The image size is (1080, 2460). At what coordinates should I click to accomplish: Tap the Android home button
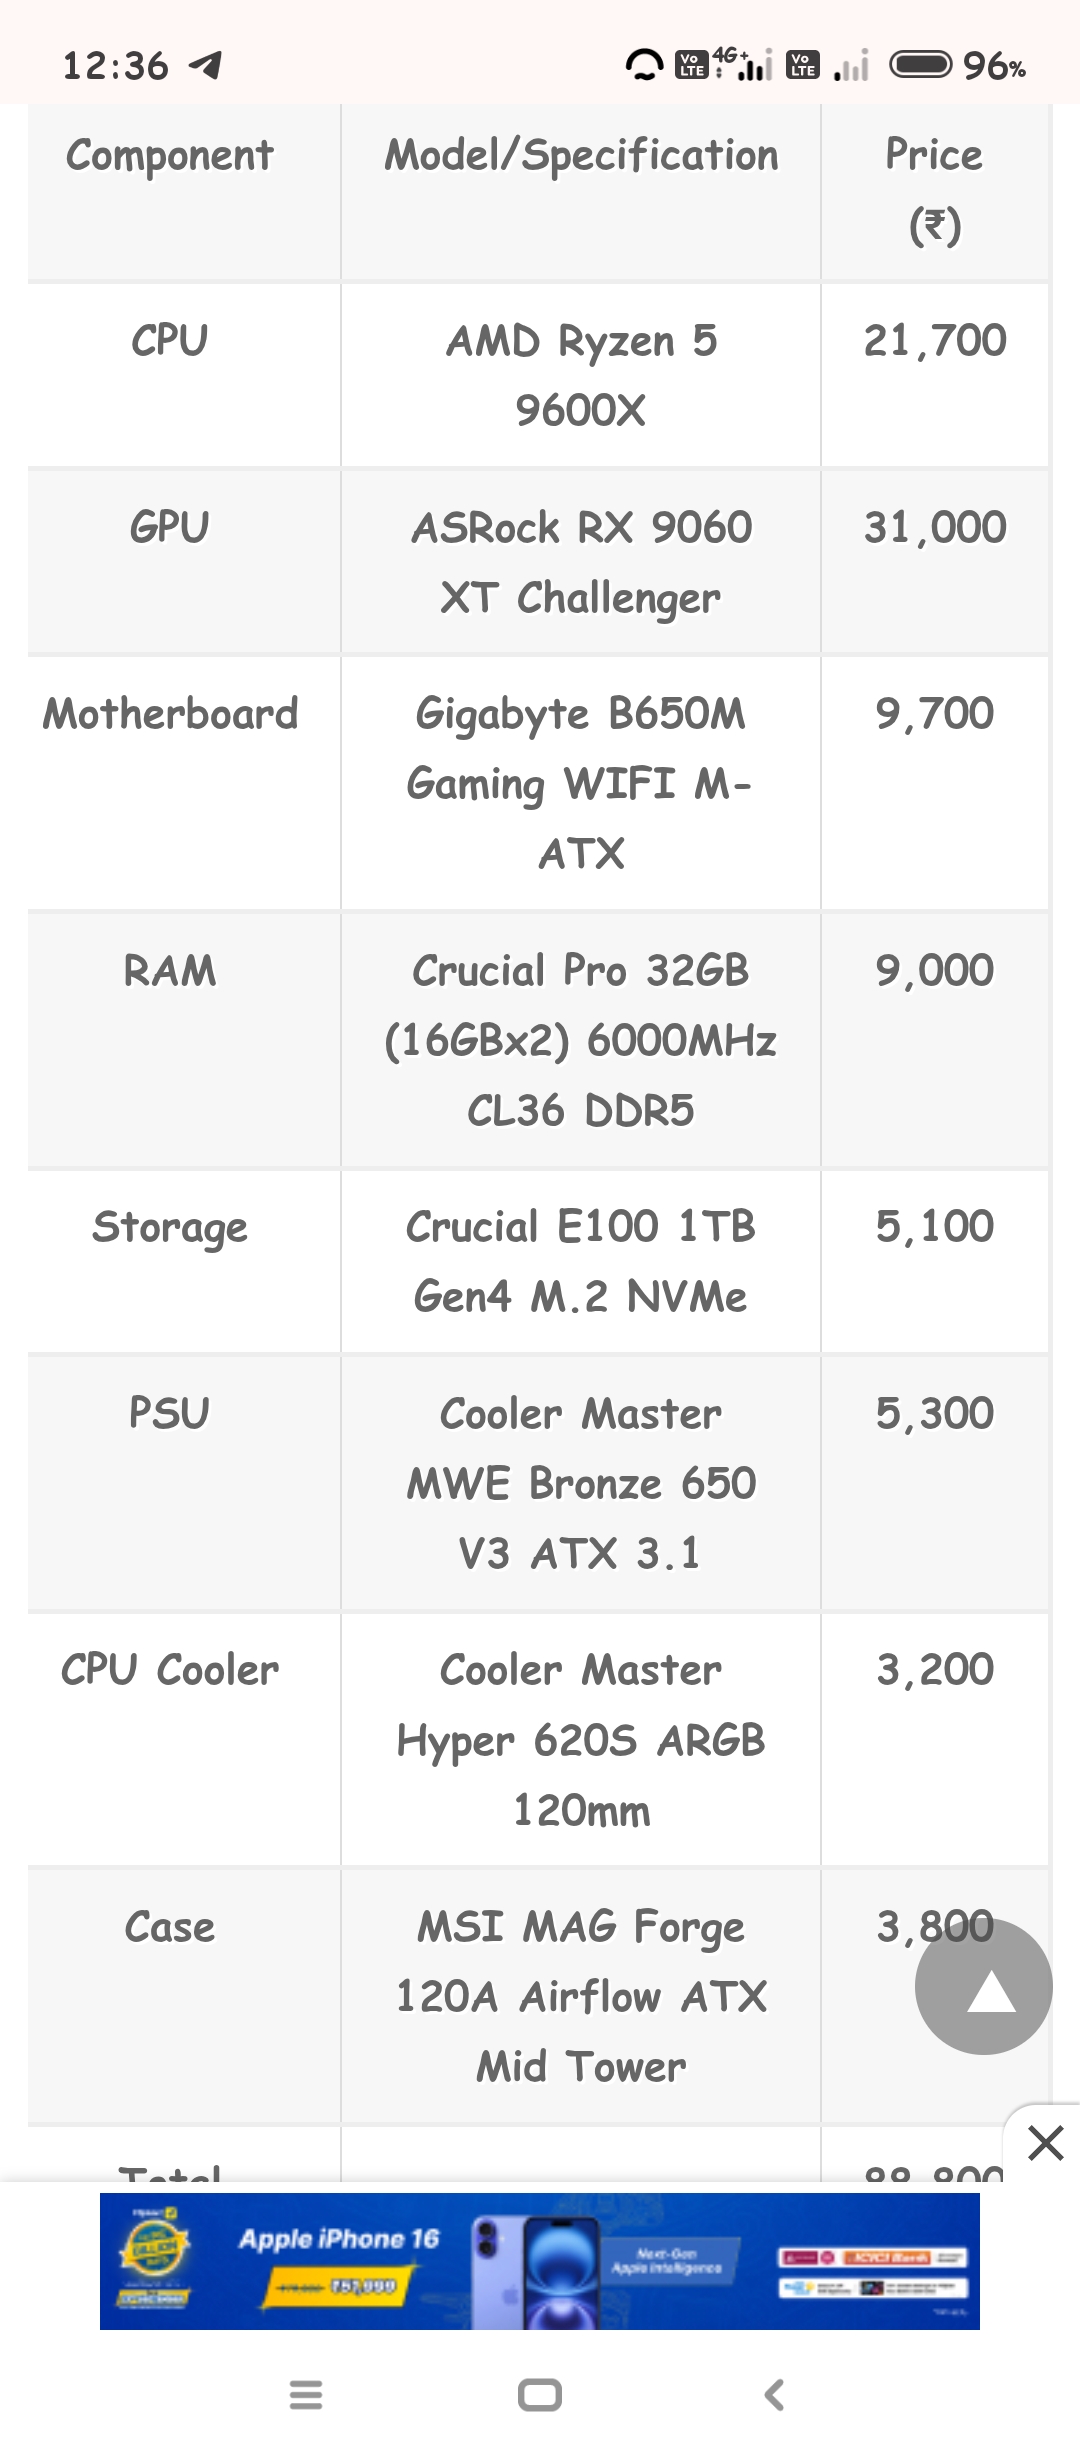click(x=540, y=2395)
